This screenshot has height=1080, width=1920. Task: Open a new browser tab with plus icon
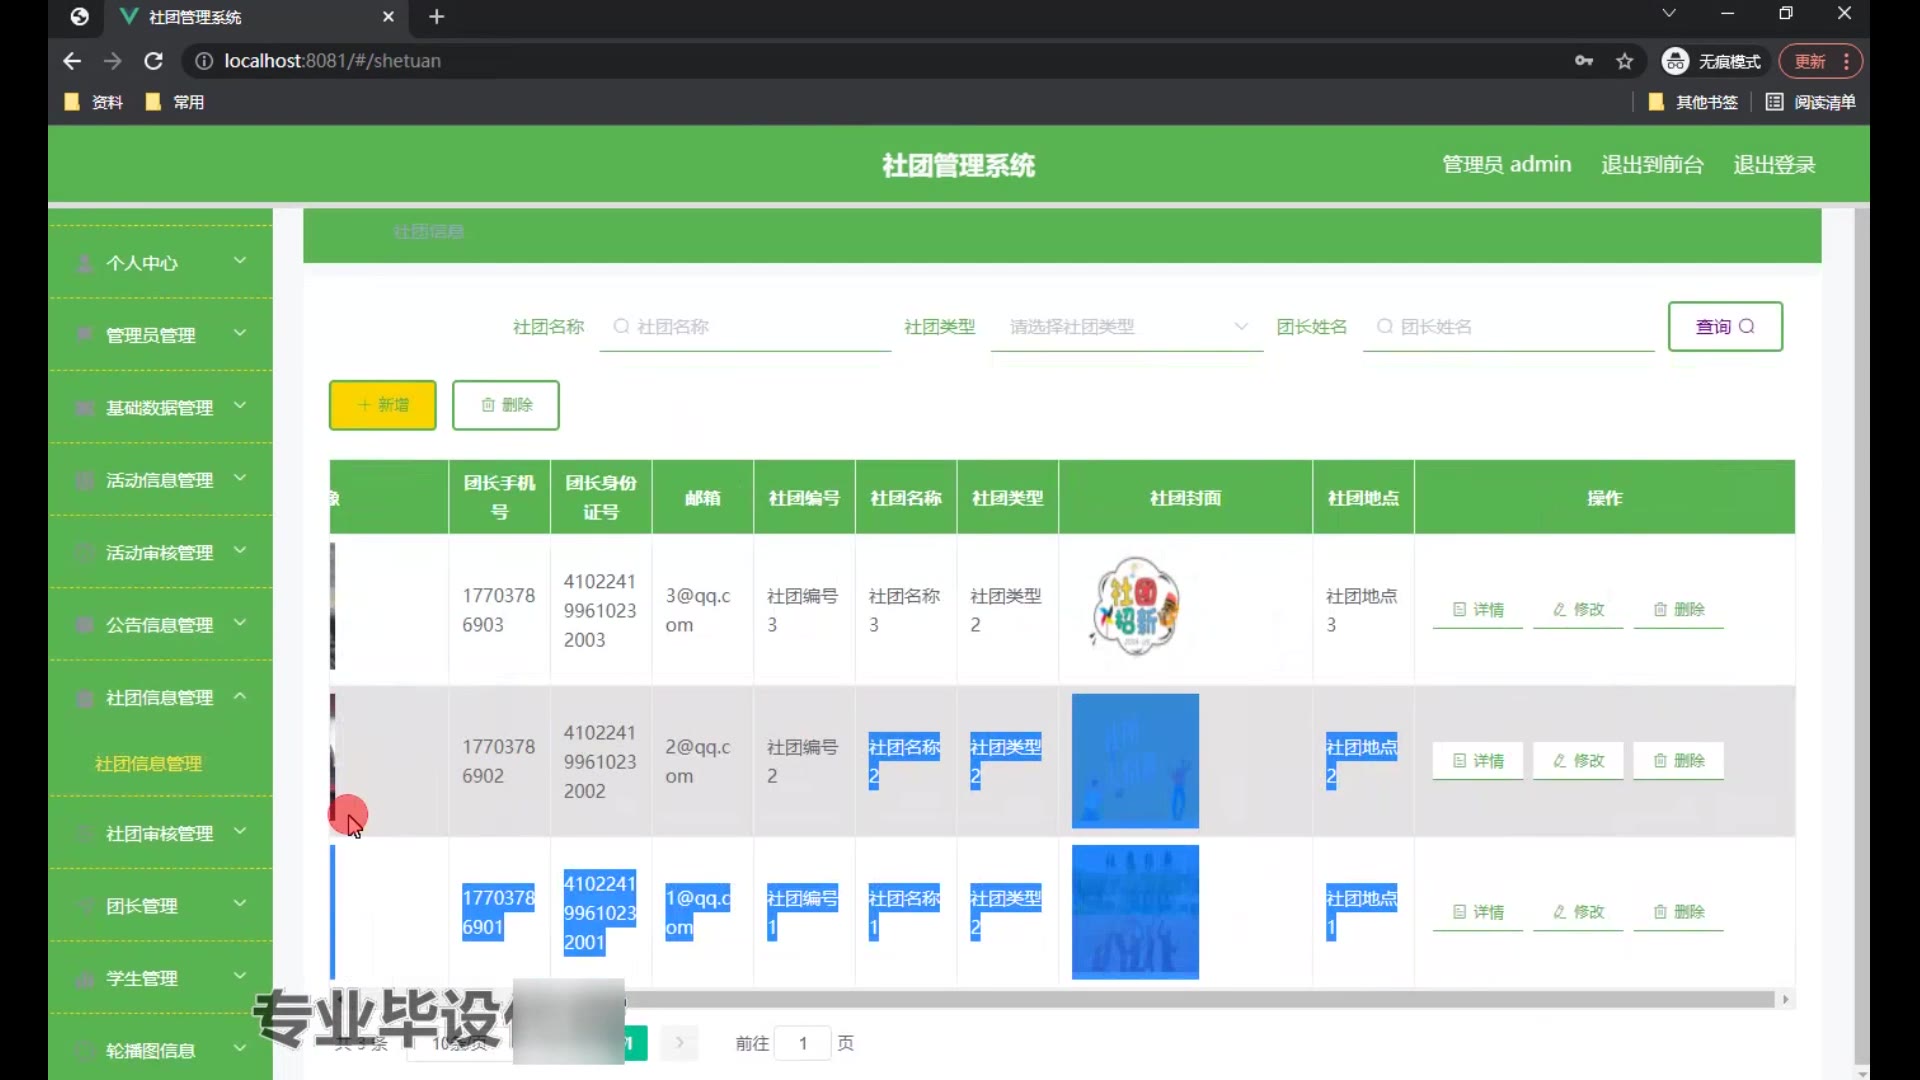pos(436,17)
